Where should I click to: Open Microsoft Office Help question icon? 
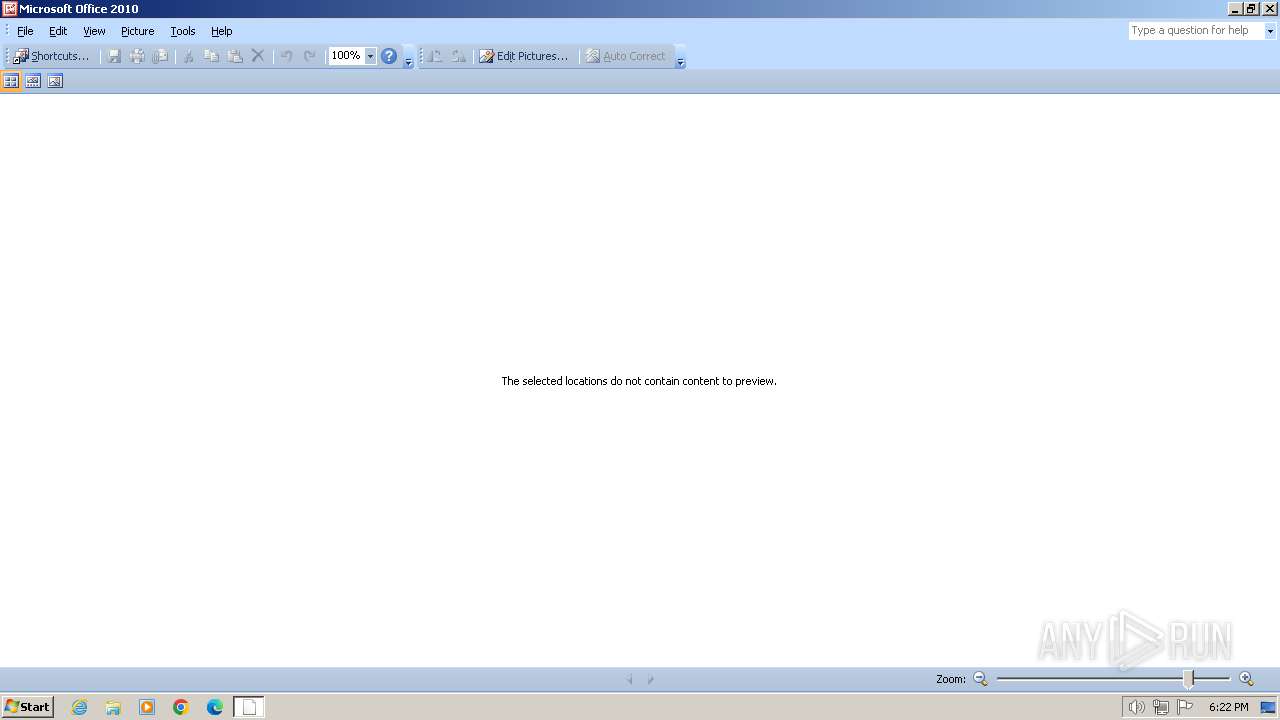389,56
